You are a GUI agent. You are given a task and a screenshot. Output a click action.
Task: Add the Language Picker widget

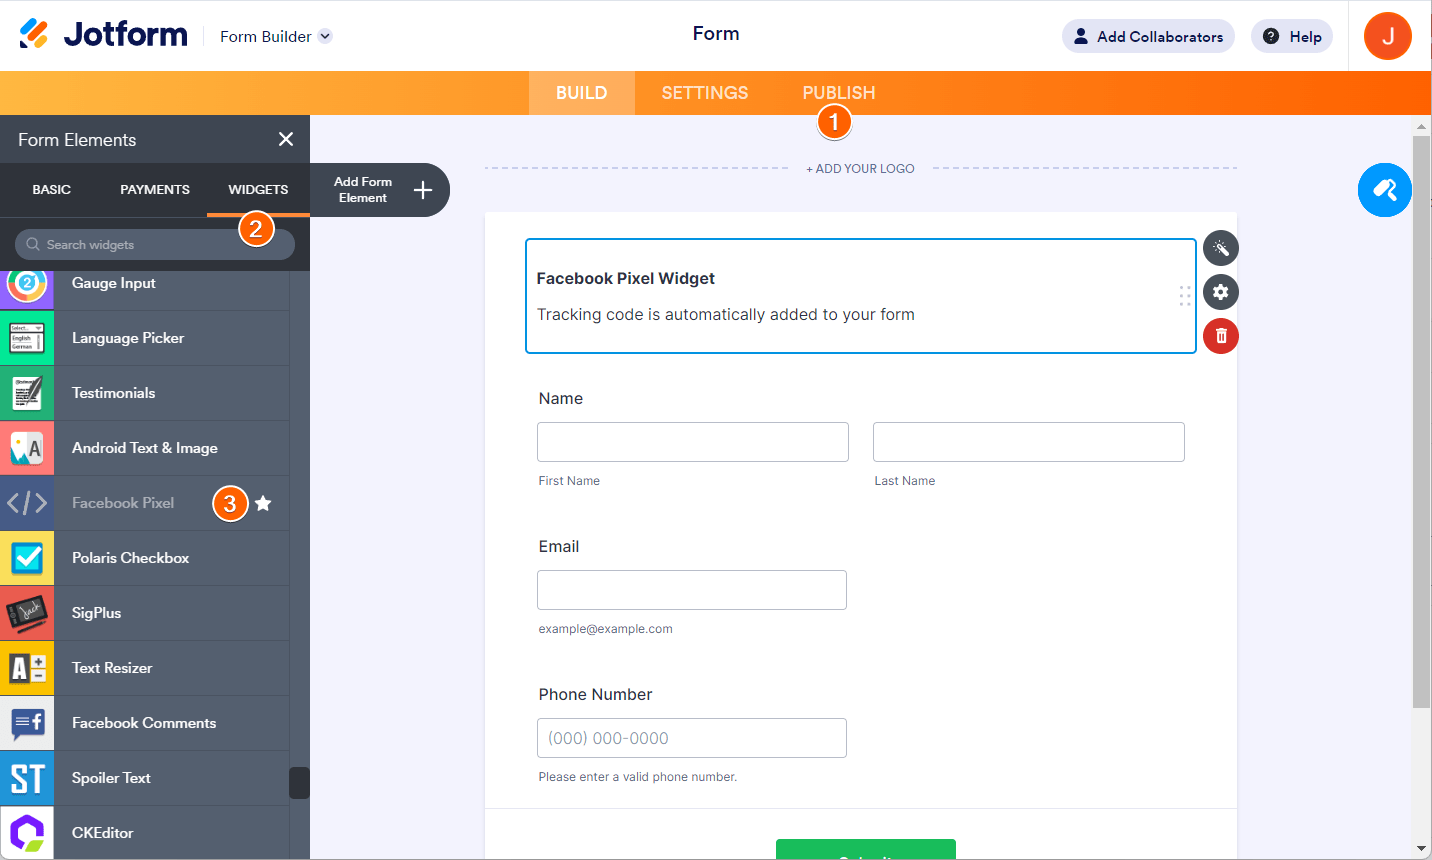tap(128, 338)
